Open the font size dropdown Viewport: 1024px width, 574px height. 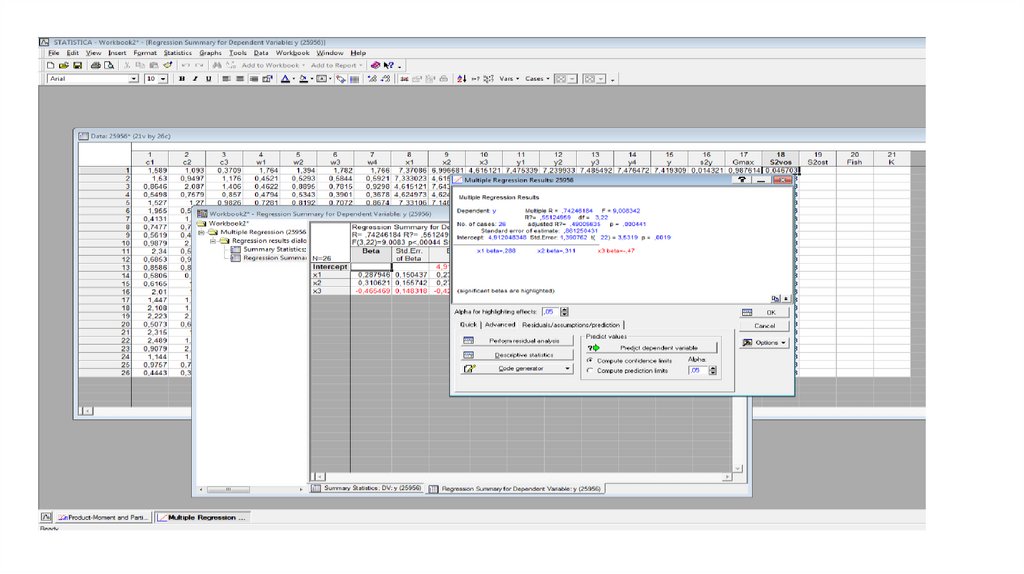click(x=165, y=78)
